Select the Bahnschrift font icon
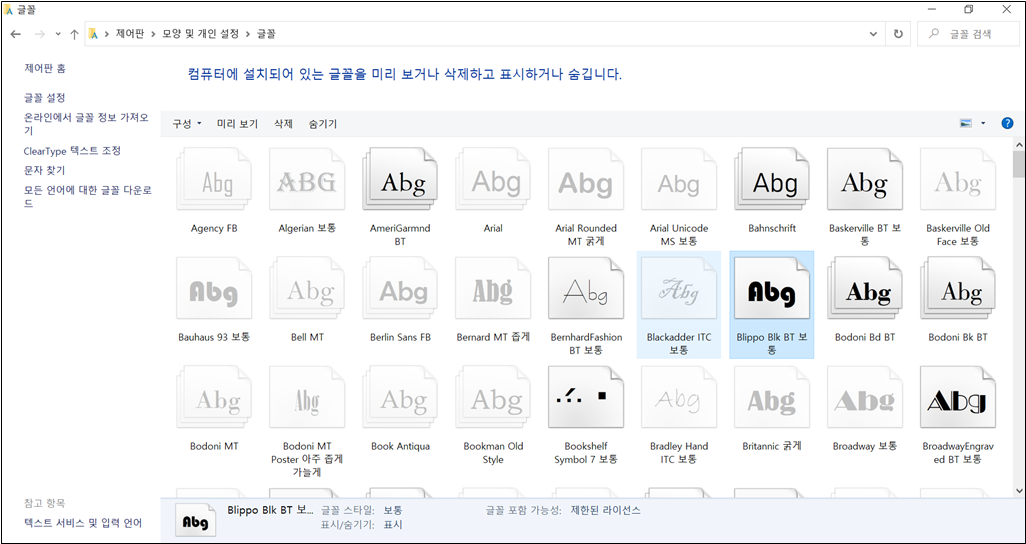 click(x=771, y=181)
